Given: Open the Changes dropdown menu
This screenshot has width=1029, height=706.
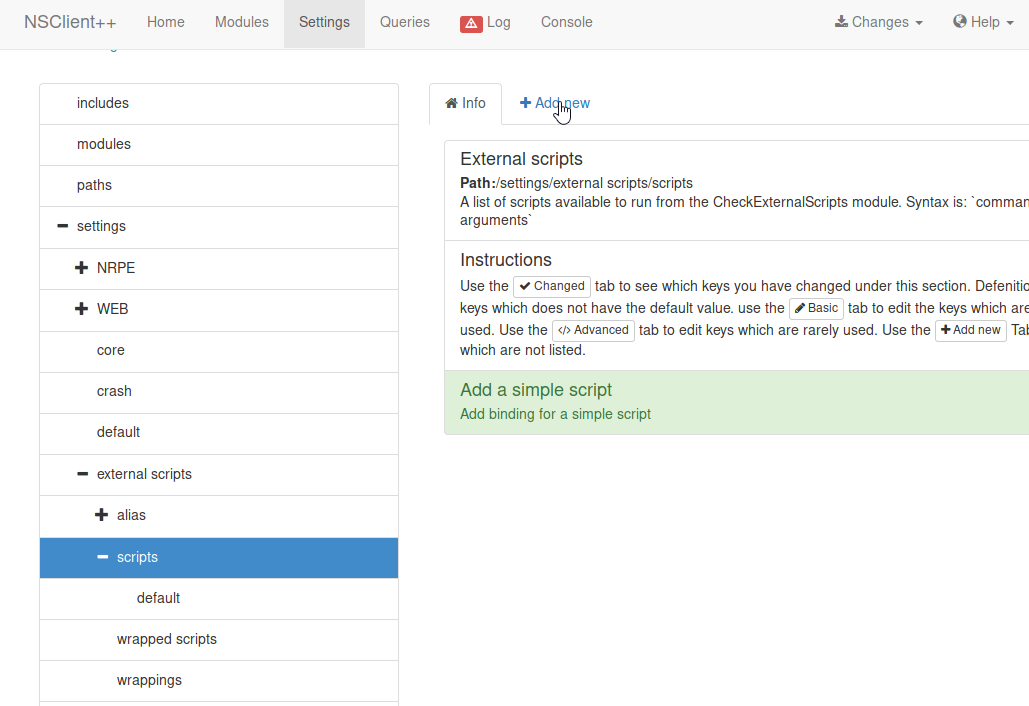Looking at the screenshot, I should [x=879, y=22].
